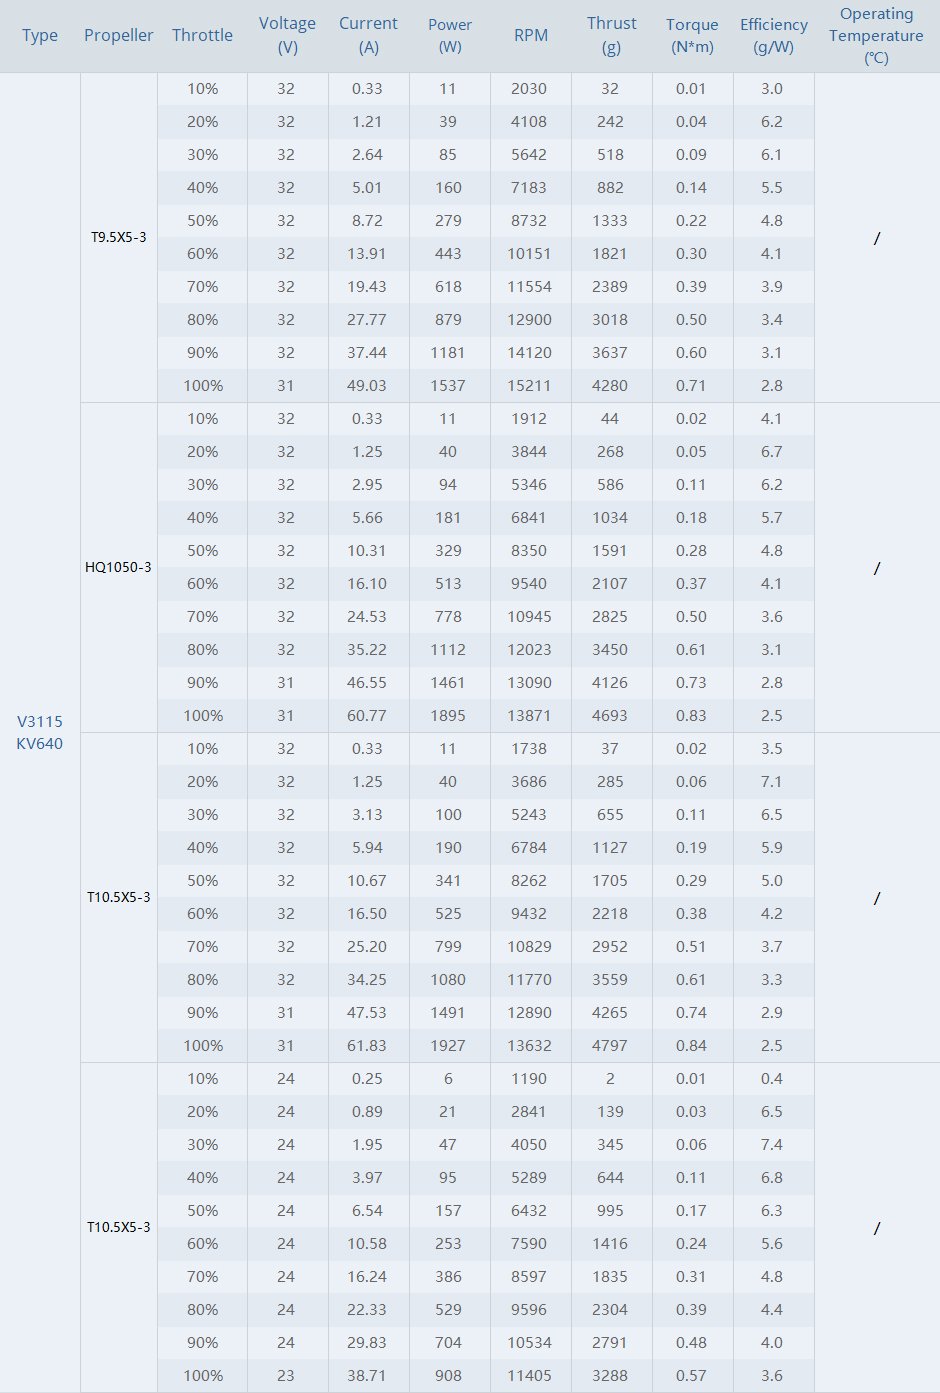Click the Propeller column header
This screenshot has height=1393, width=940.
[119, 36]
